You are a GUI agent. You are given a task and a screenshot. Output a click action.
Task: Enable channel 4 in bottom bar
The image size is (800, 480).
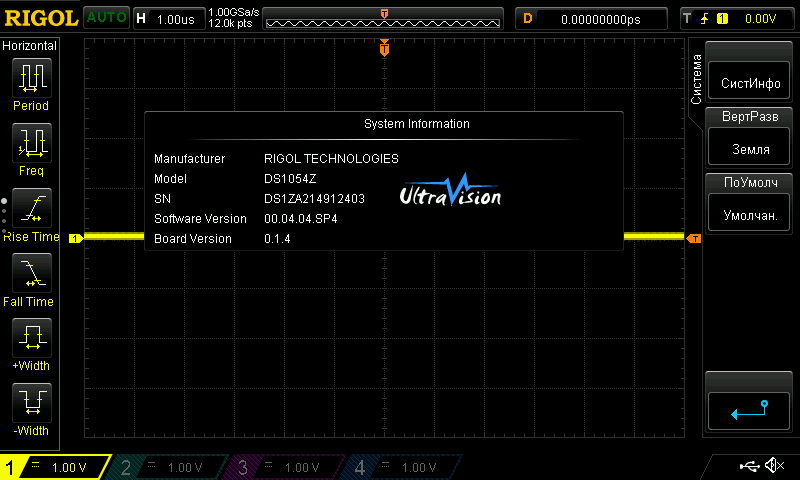[x=400, y=467]
